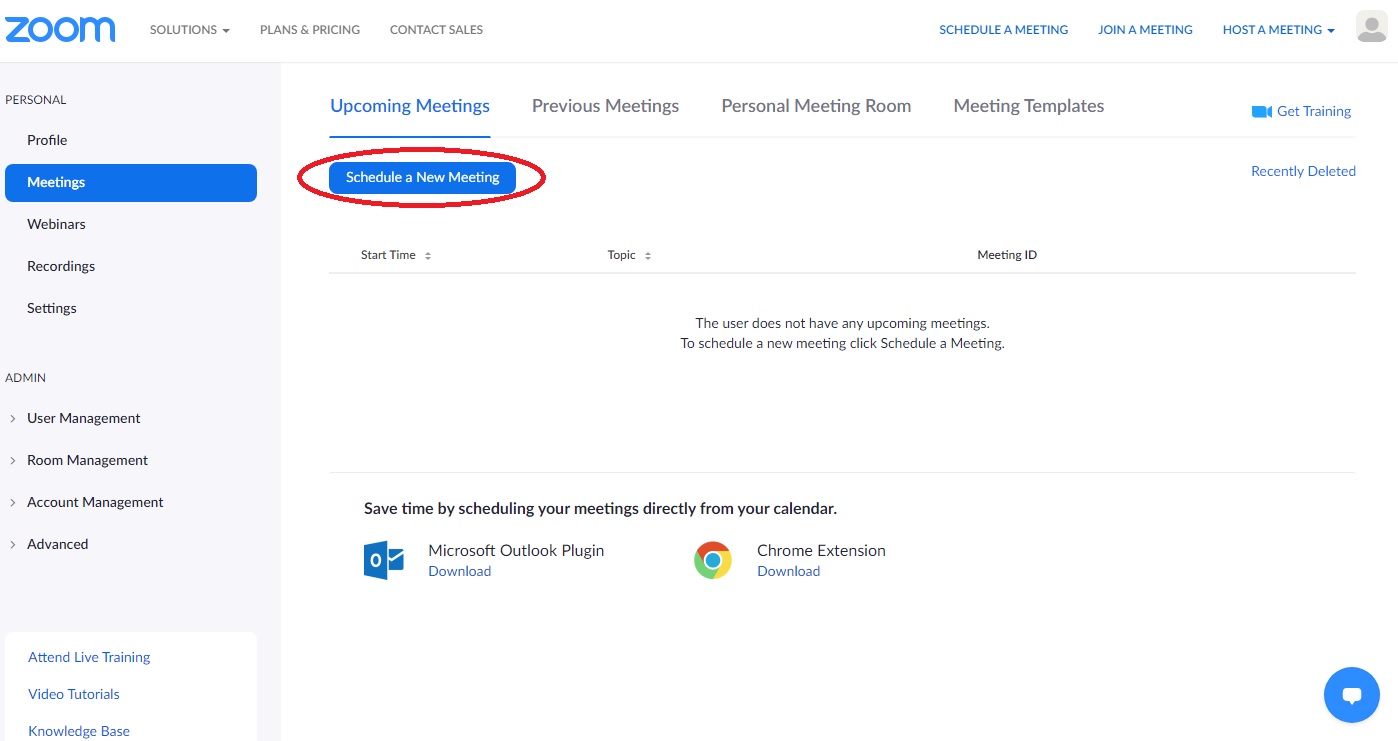
Task: Open the Recently Deleted link
Action: click(x=1303, y=171)
